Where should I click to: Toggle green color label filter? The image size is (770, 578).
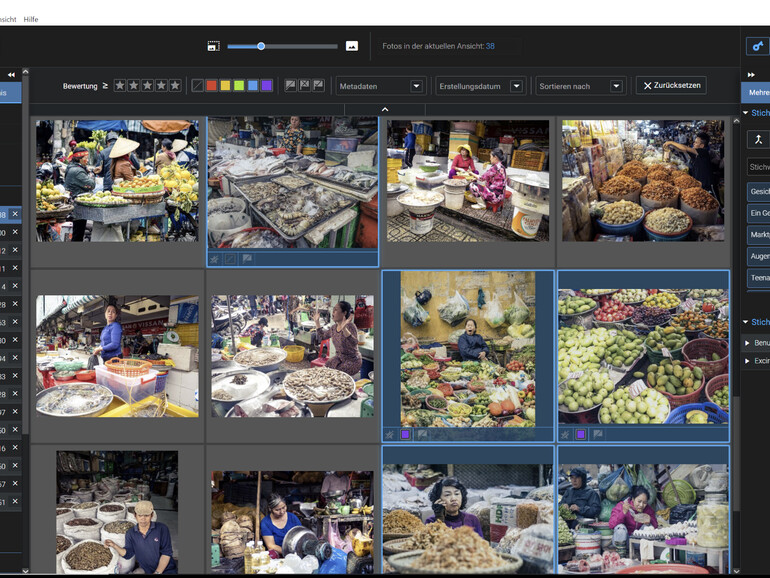[239, 85]
